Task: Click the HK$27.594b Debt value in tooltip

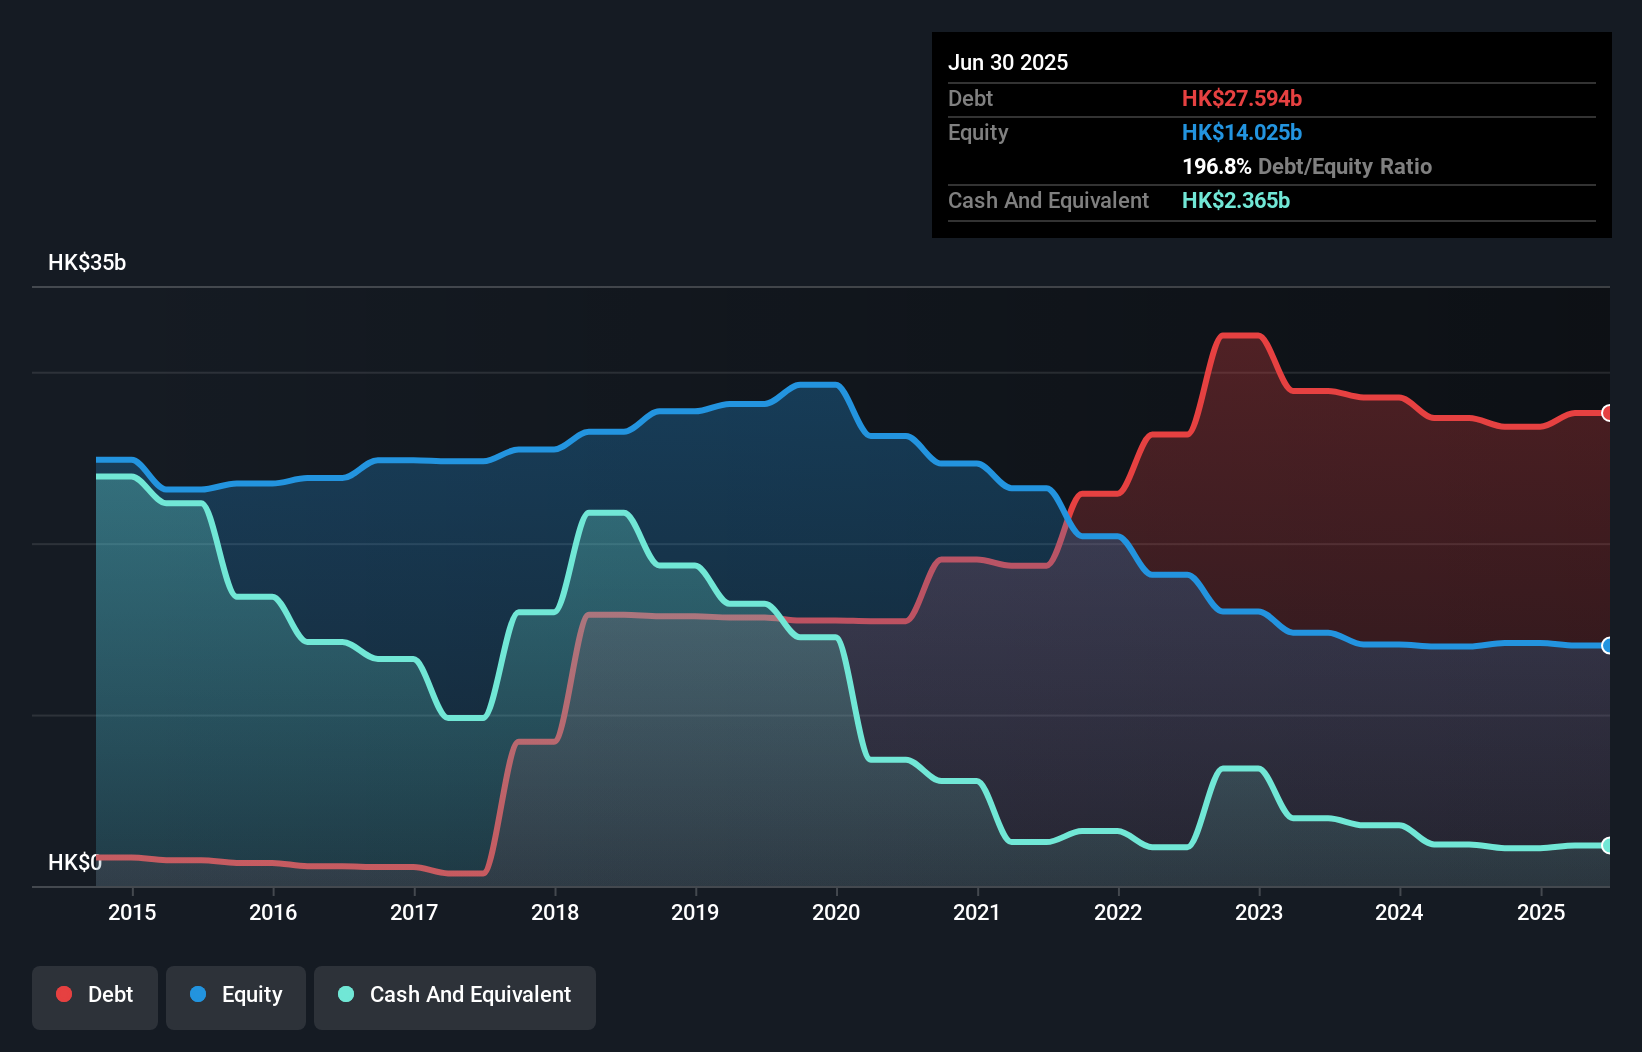Action: pos(1242,98)
